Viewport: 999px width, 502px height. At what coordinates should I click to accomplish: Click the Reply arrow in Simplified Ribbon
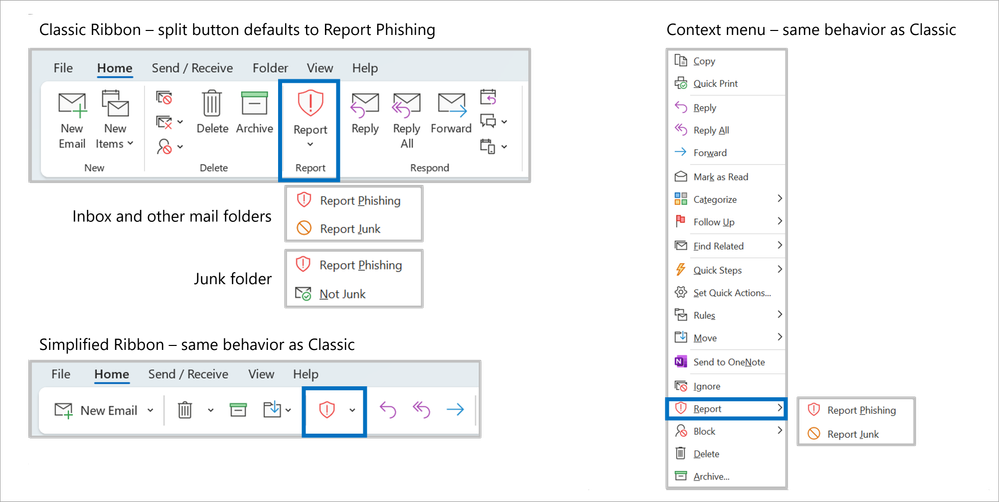click(x=388, y=410)
